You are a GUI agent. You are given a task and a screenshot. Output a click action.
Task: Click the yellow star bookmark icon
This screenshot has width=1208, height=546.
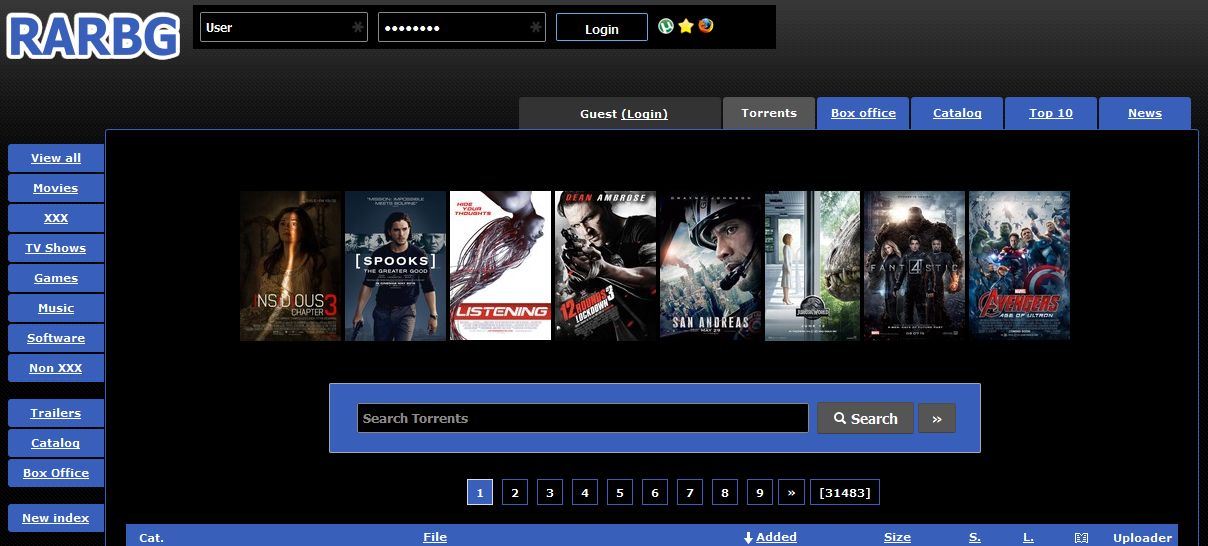coord(686,27)
